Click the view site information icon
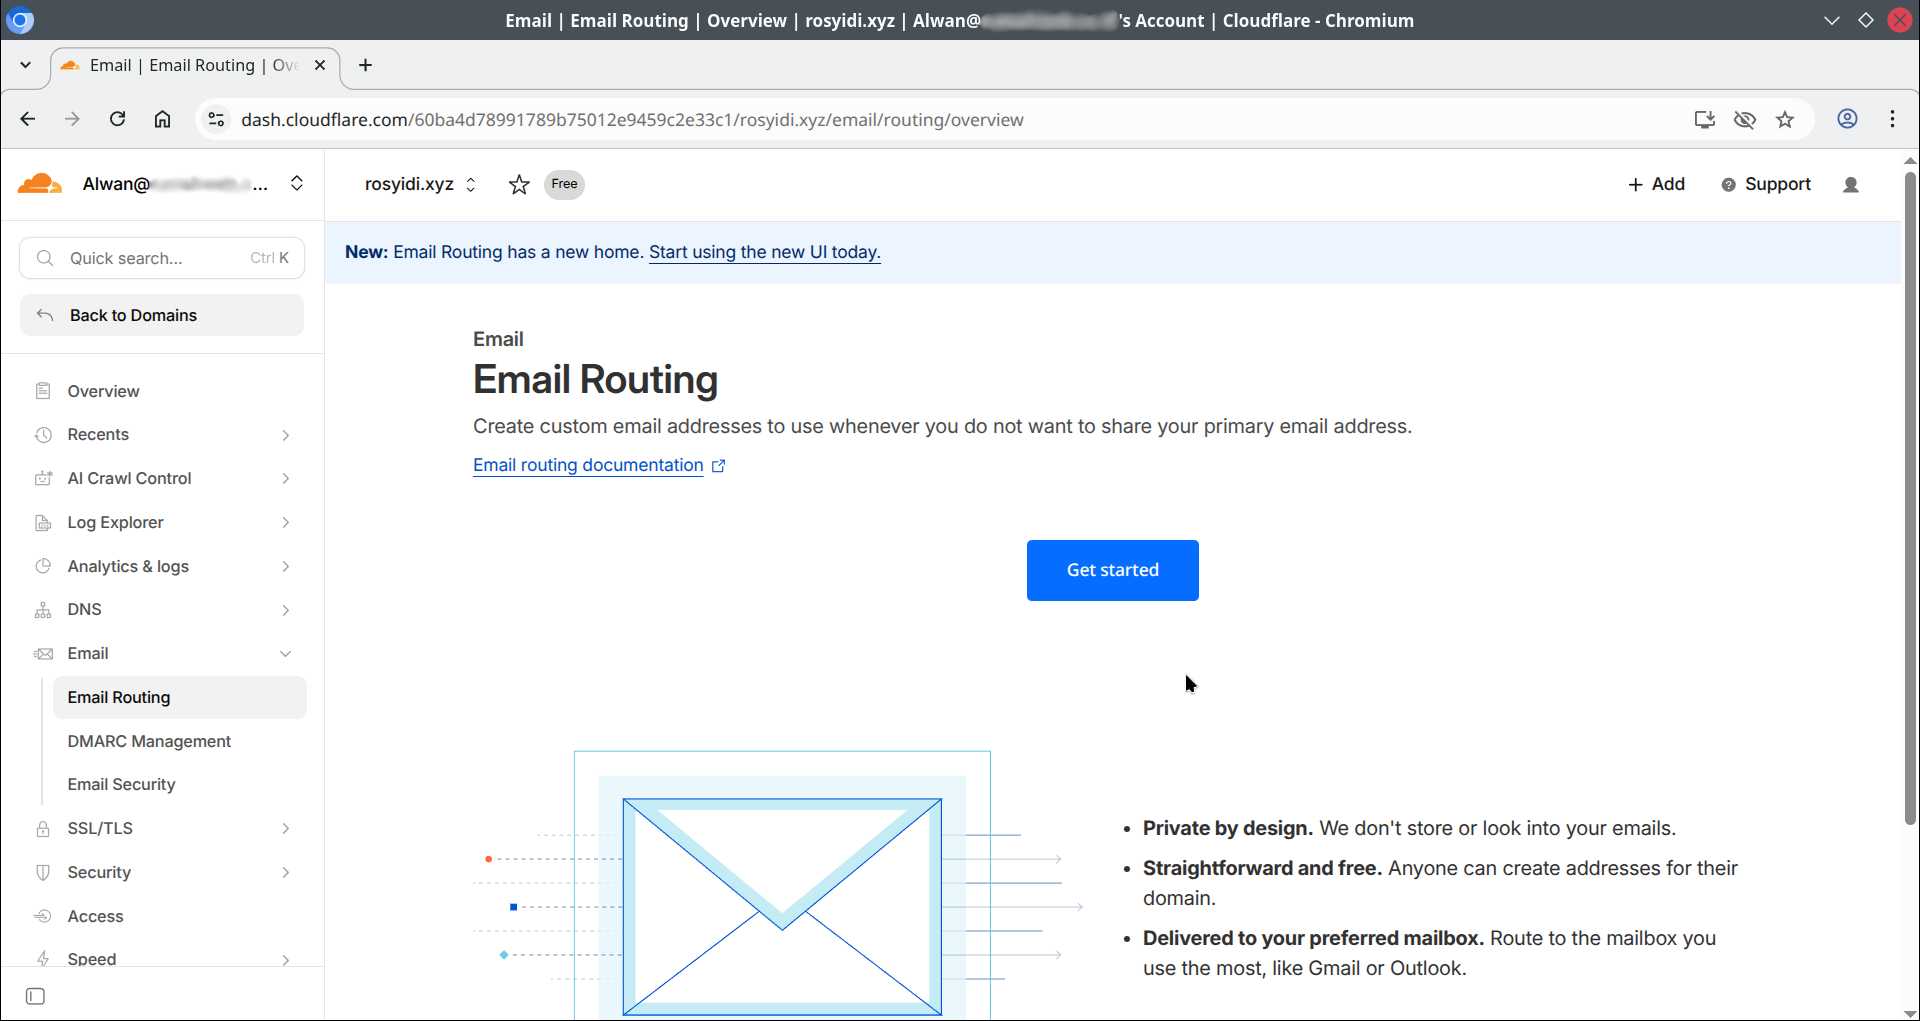The image size is (1920, 1021). (x=216, y=120)
